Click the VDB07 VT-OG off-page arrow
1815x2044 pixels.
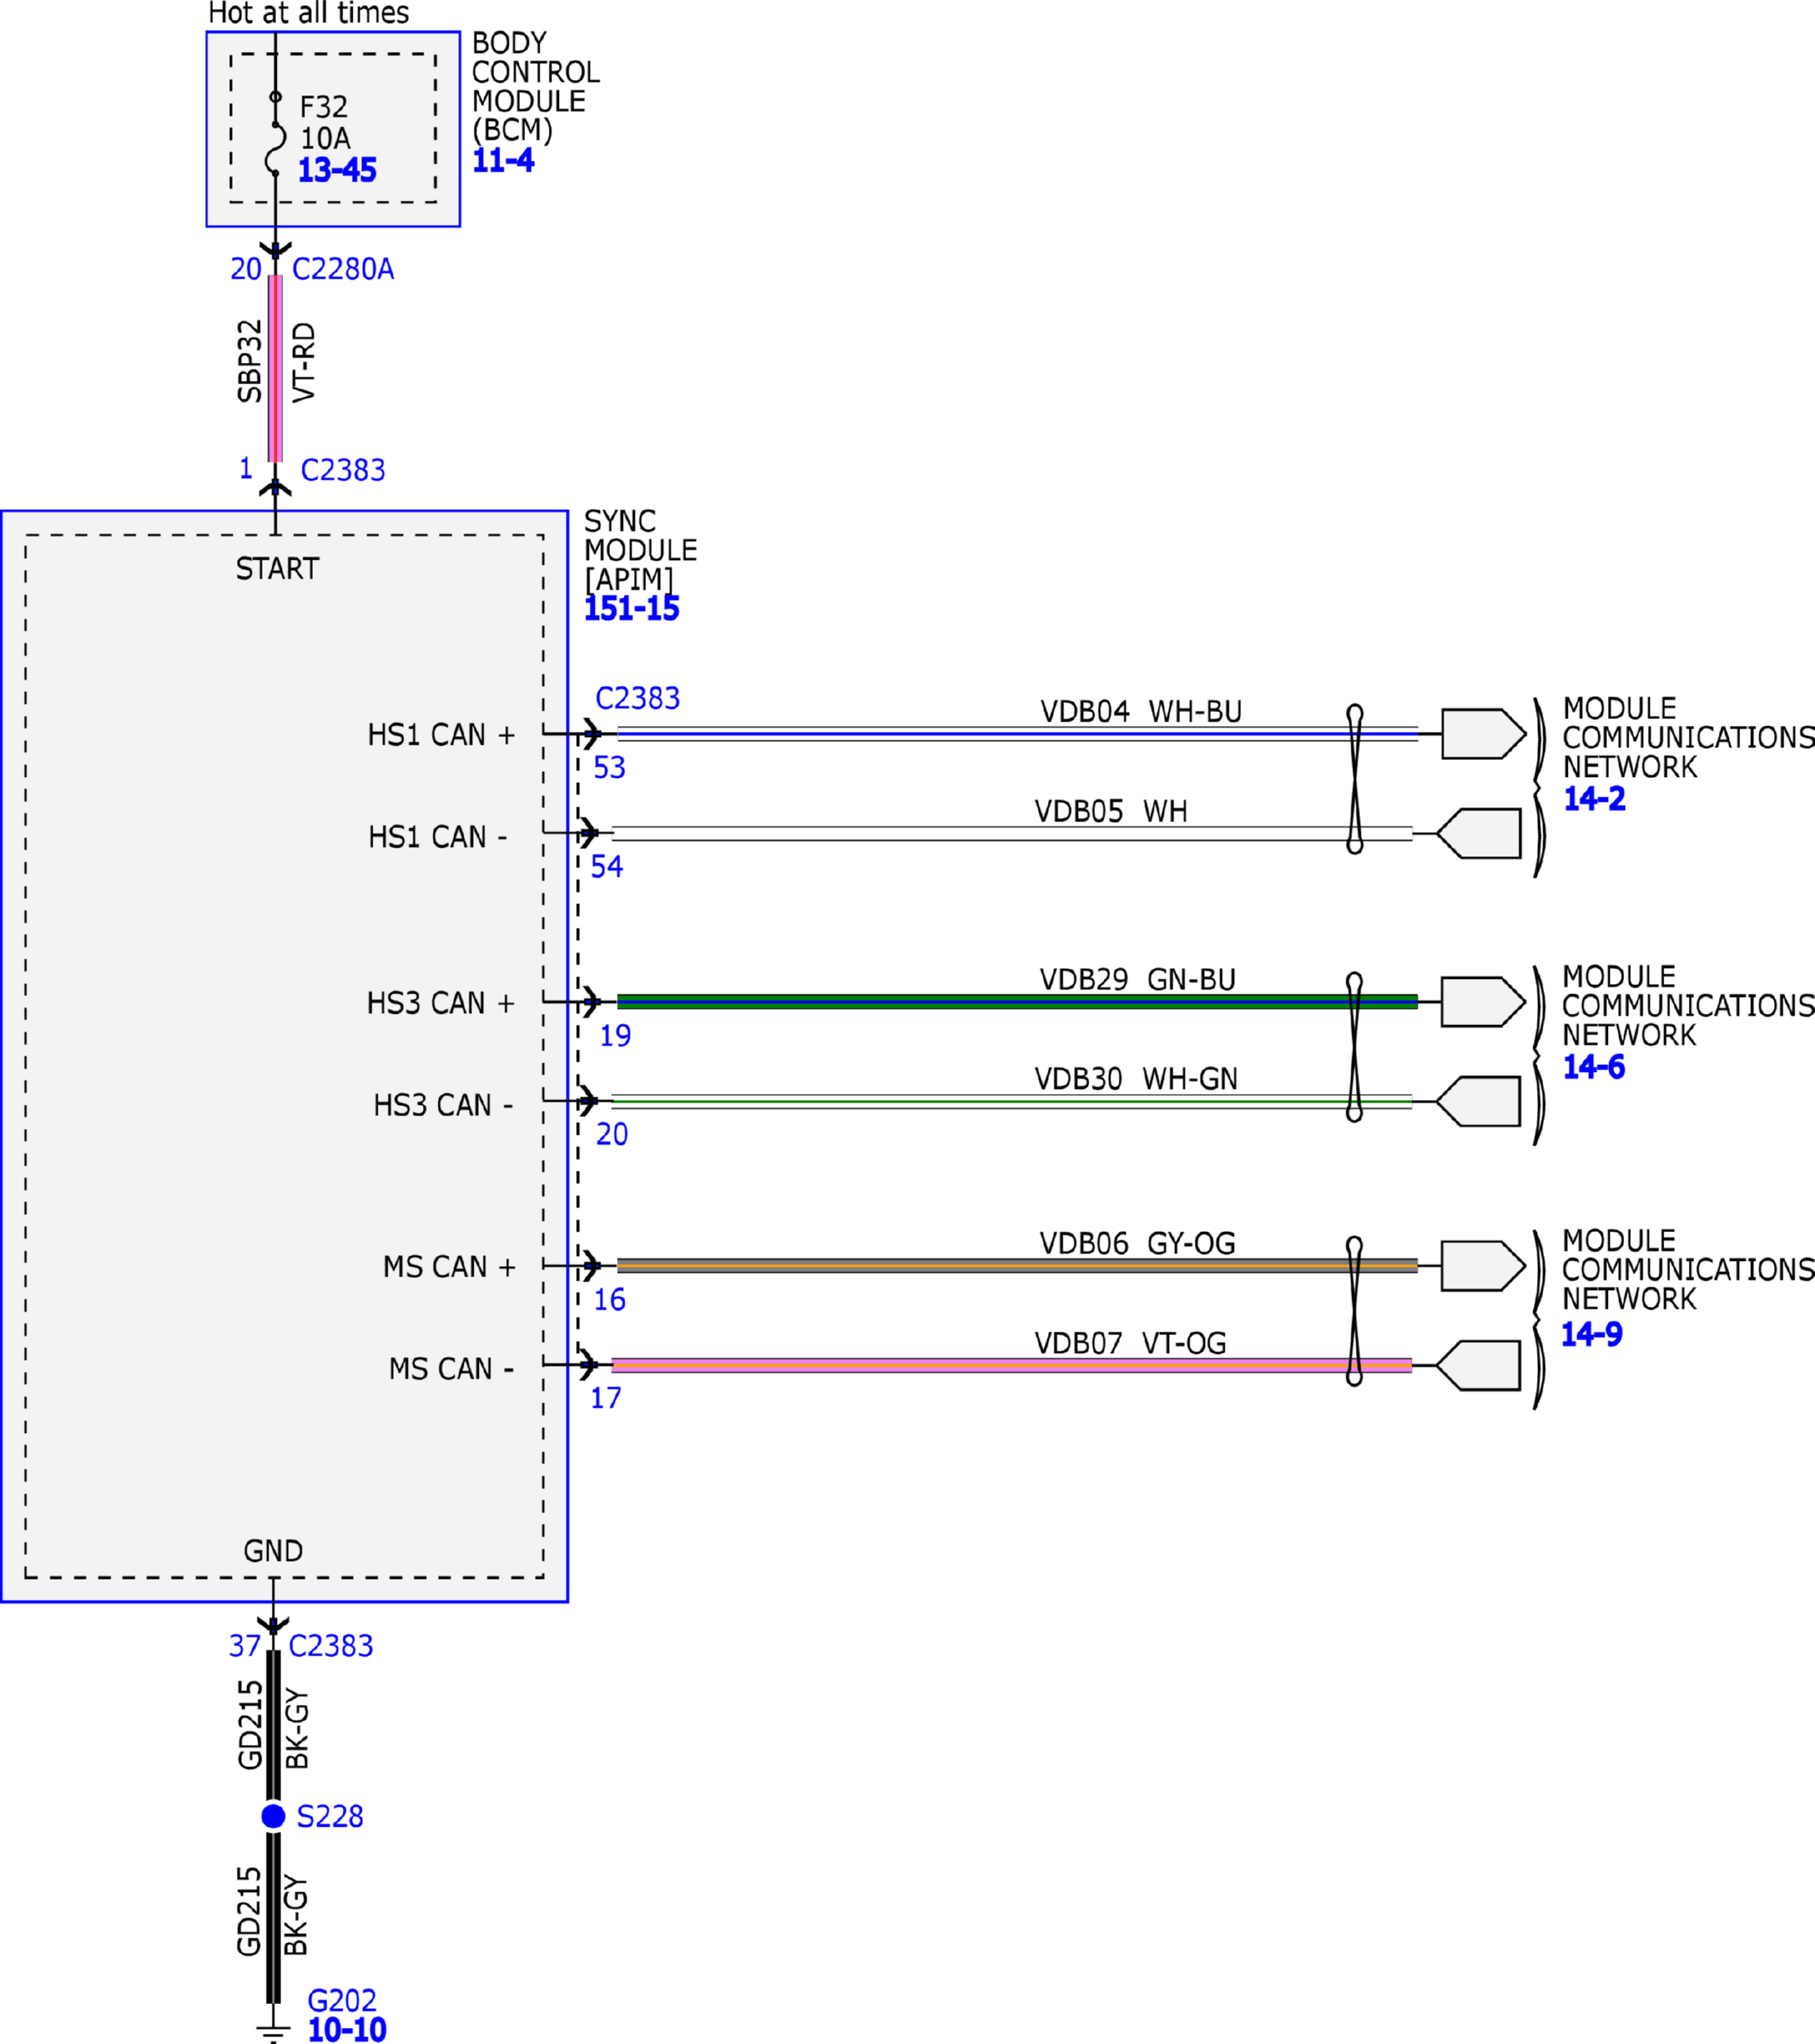[1479, 1365]
